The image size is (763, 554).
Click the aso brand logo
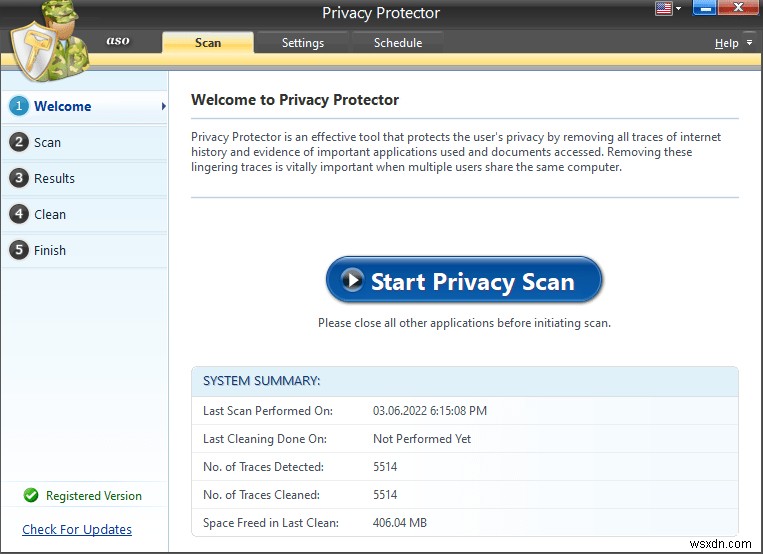click(x=118, y=42)
